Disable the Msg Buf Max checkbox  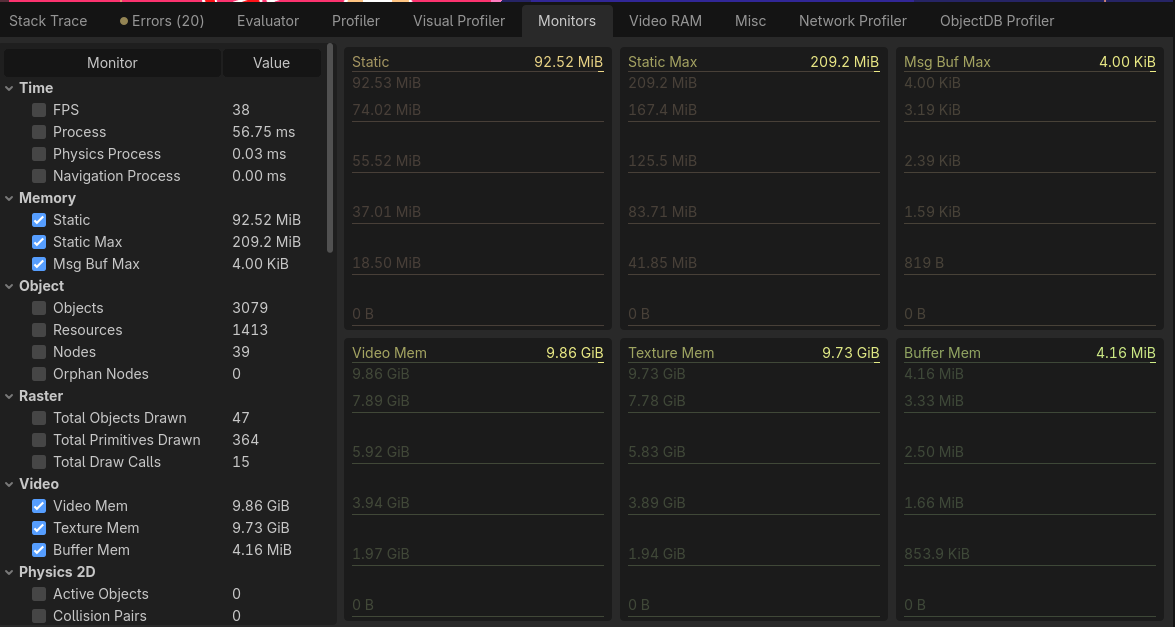[39, 264]
